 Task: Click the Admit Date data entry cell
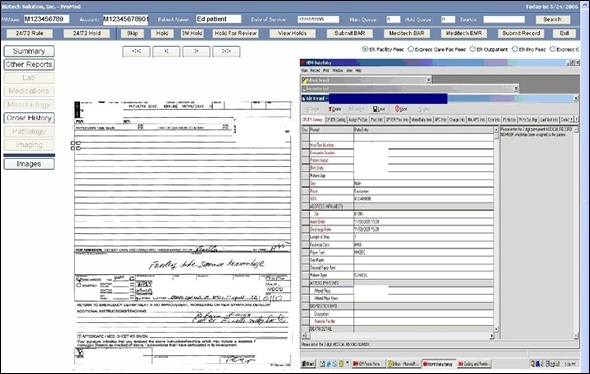click(x=423, y=222)
